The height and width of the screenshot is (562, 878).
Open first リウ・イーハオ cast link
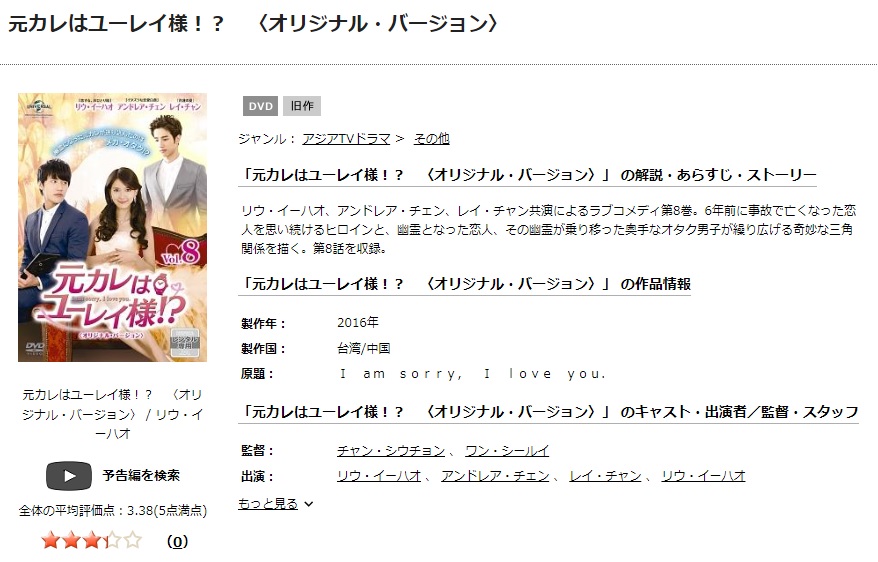point(379,476)
